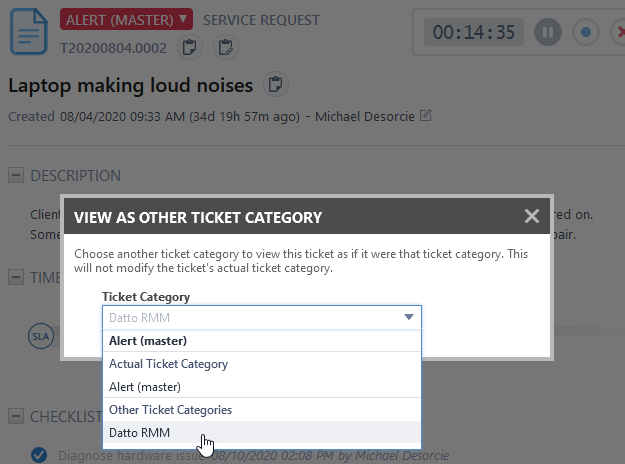Edit the ticket creator Michael Desorcie
Image resolution: width=625 pixels, height=464 pixels.
click(x=426, y=116)
